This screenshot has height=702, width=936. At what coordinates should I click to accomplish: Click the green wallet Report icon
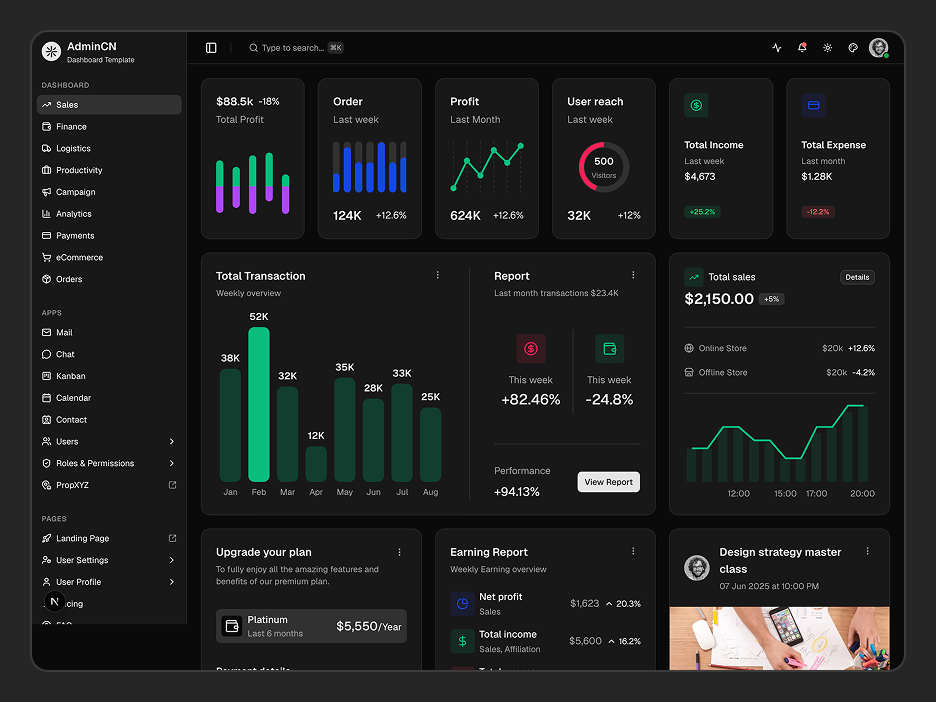(609, 349)
